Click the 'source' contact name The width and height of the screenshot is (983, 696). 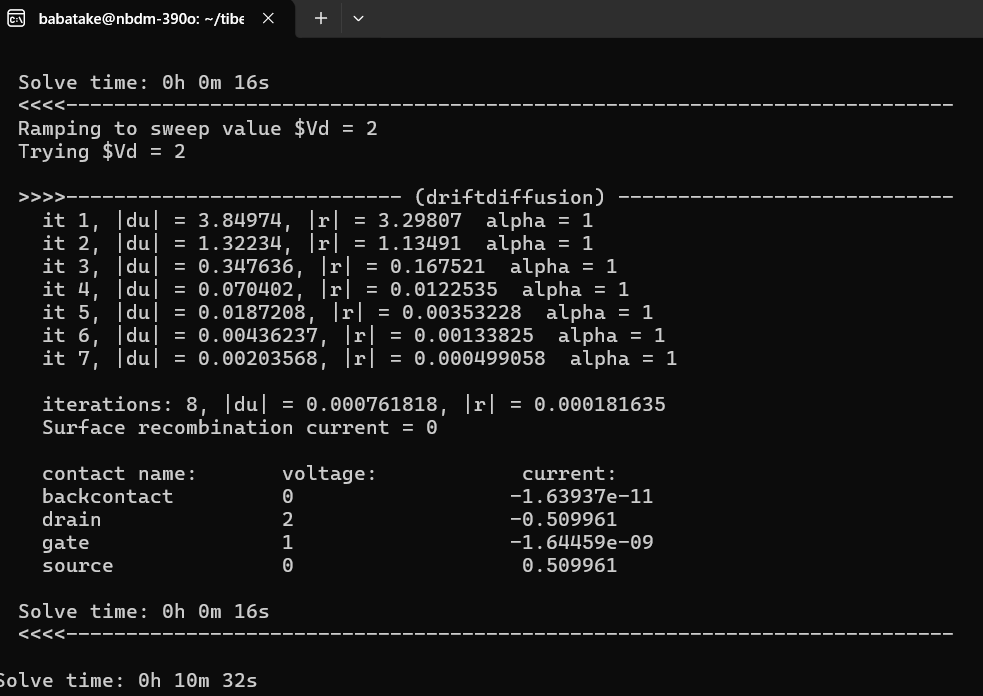tap(78, 566)
